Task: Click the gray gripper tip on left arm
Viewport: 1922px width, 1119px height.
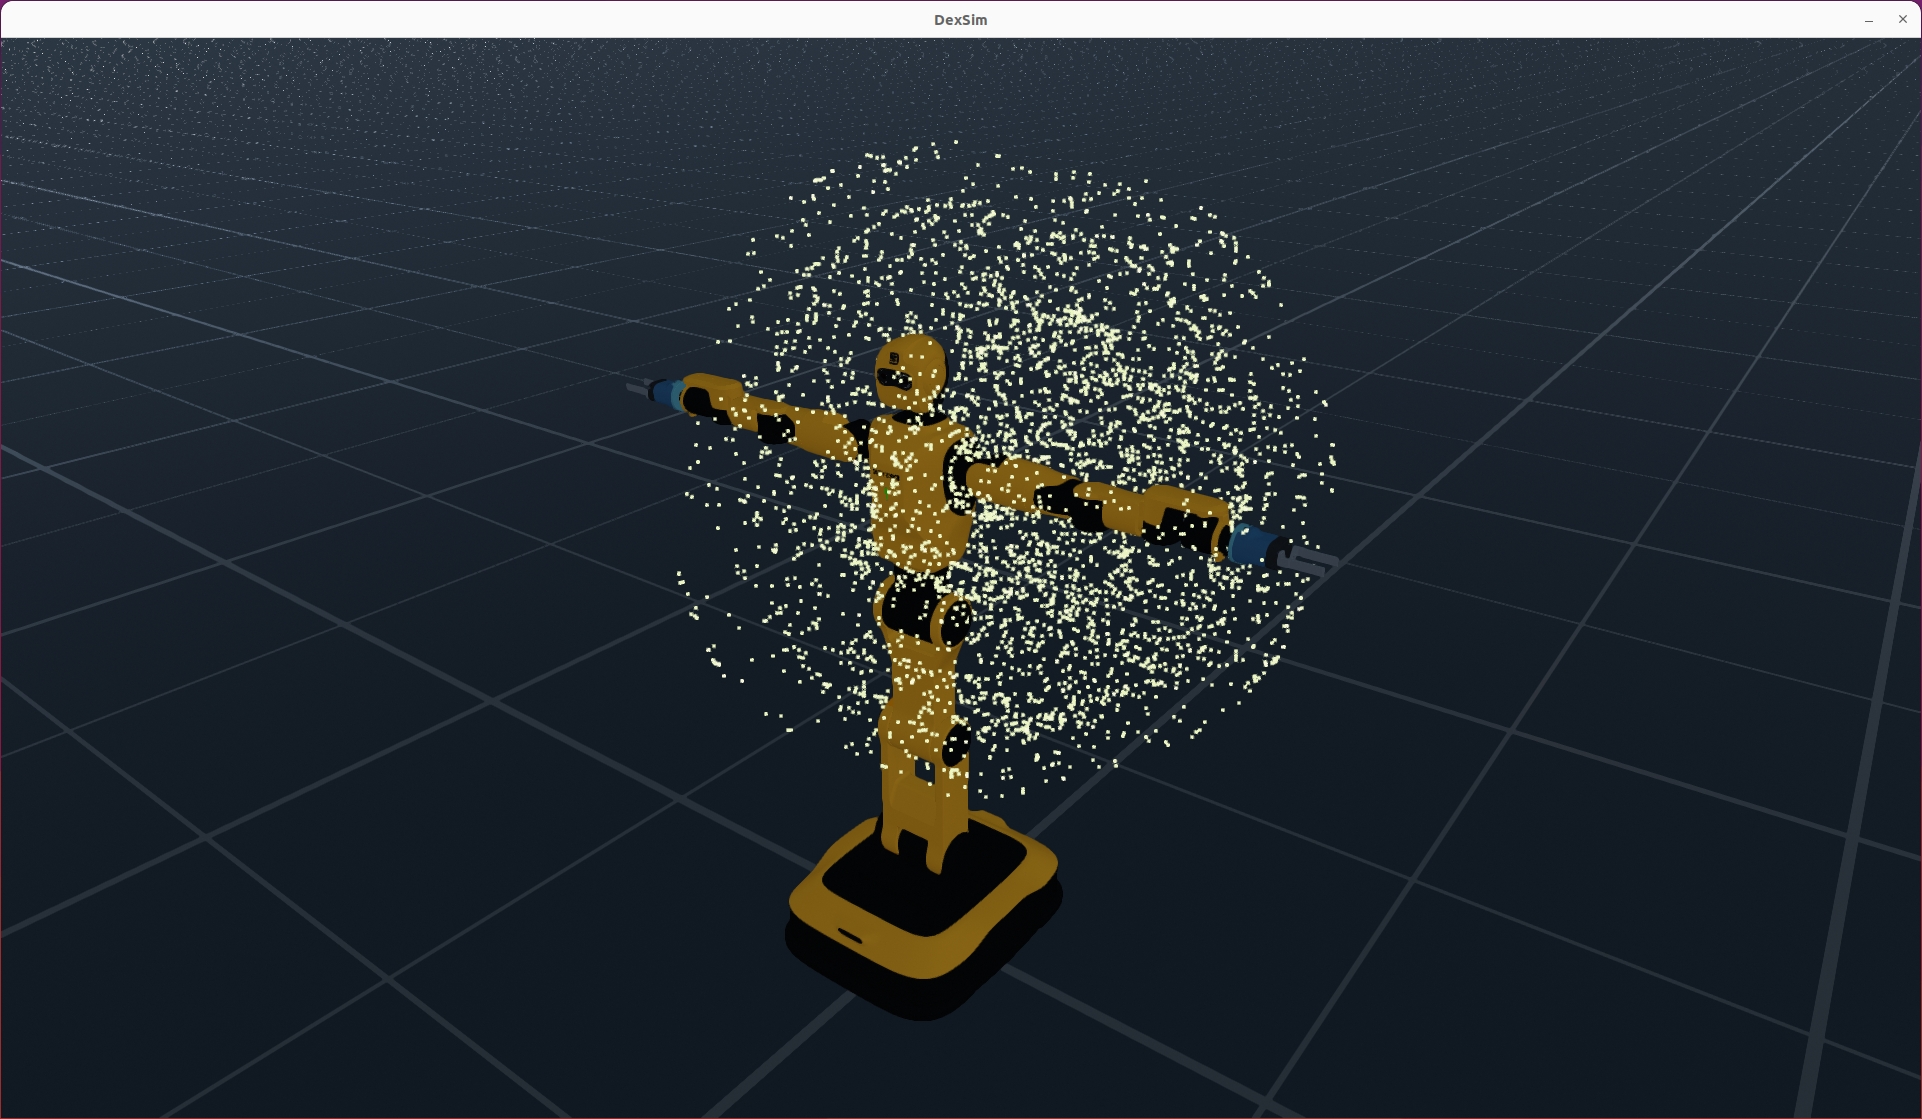Action: pyautogui.click(x=637, y=388)
